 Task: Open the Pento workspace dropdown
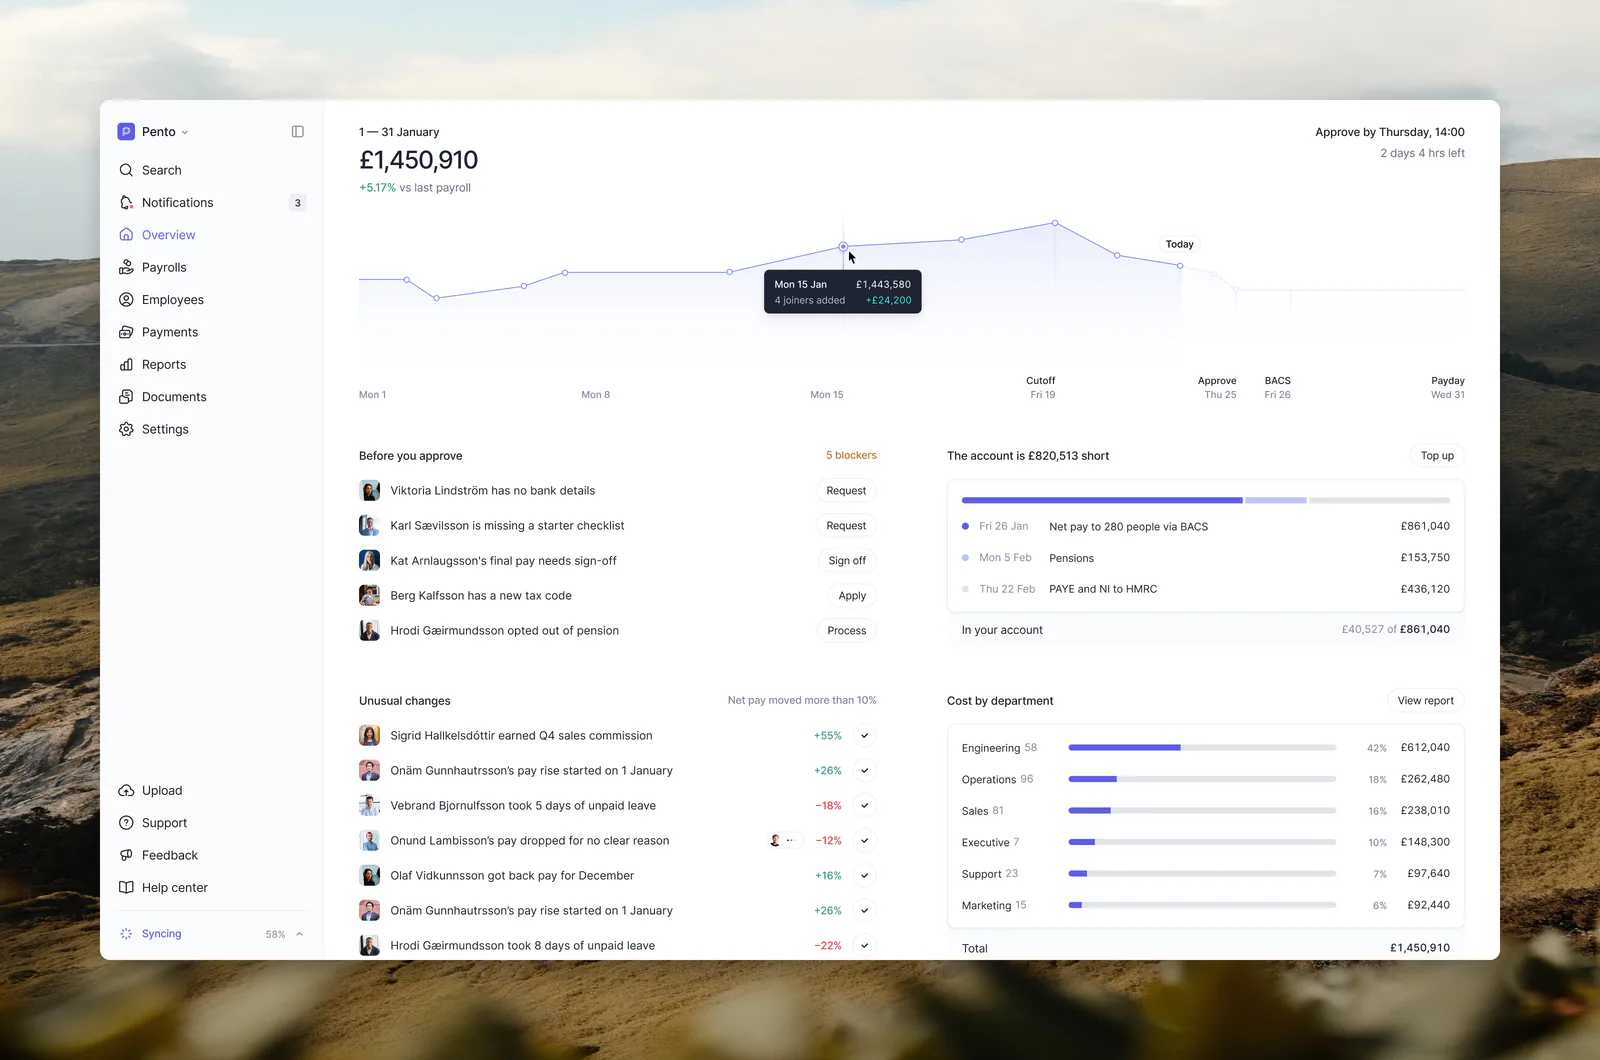pos(153,132)
